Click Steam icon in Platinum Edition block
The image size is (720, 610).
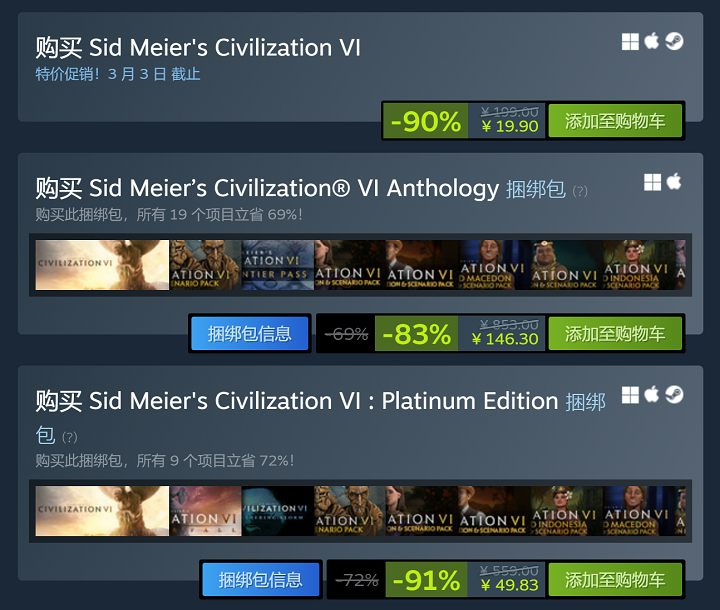[675, 395]
